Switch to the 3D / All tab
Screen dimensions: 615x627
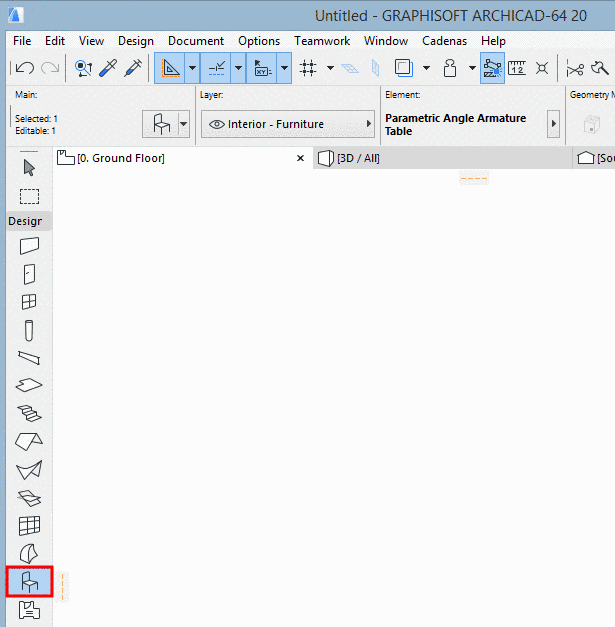[x=442, y=158]
